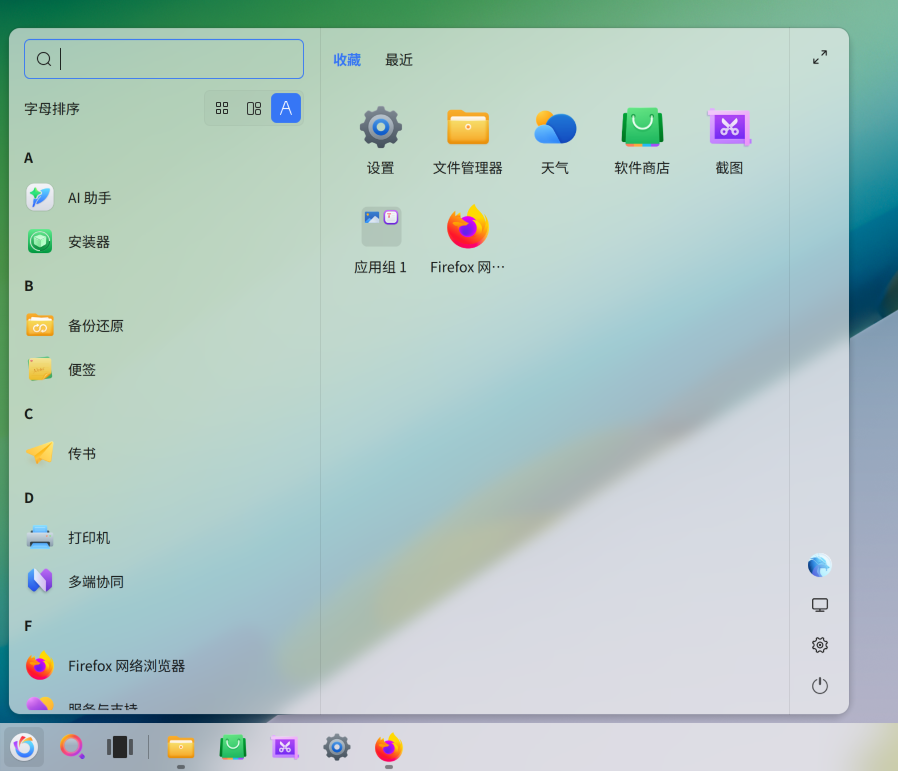Open multitasking view in the taskbar
Viewport: 898px width, 771px height.
click(120, 747)
